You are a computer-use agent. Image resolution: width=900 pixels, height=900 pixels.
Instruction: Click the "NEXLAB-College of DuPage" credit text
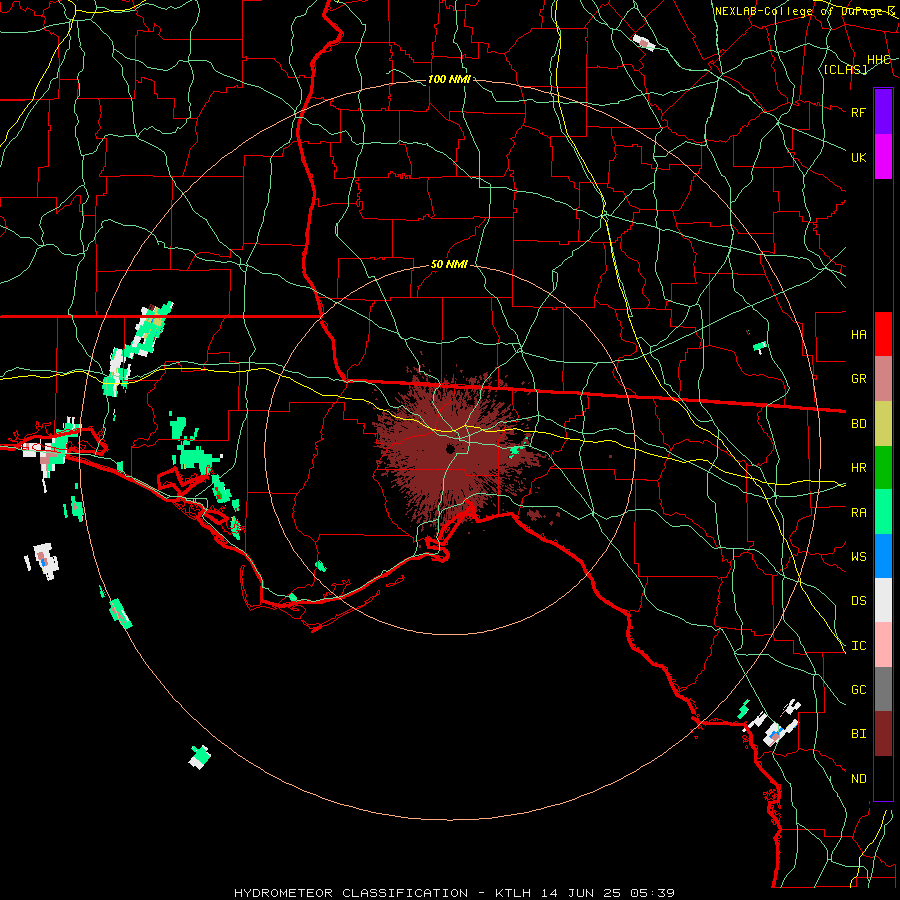pos(800,11)
